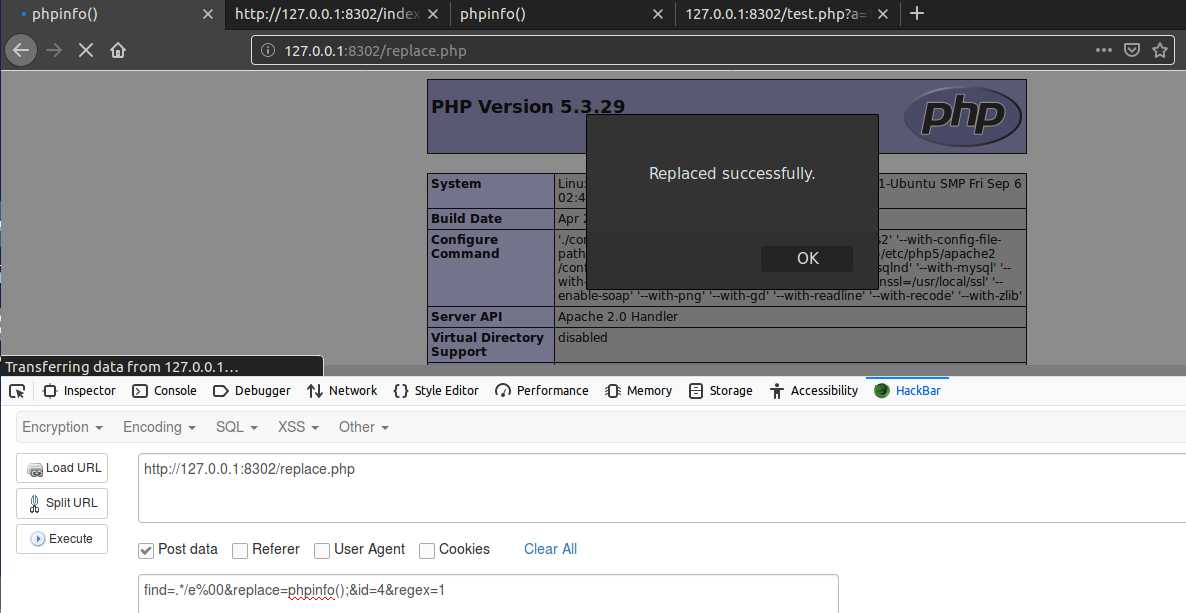Click the 'Replaced successfully.' dialog text
The width and height of the screenshot is (1186, 613).
click(731, 173)
